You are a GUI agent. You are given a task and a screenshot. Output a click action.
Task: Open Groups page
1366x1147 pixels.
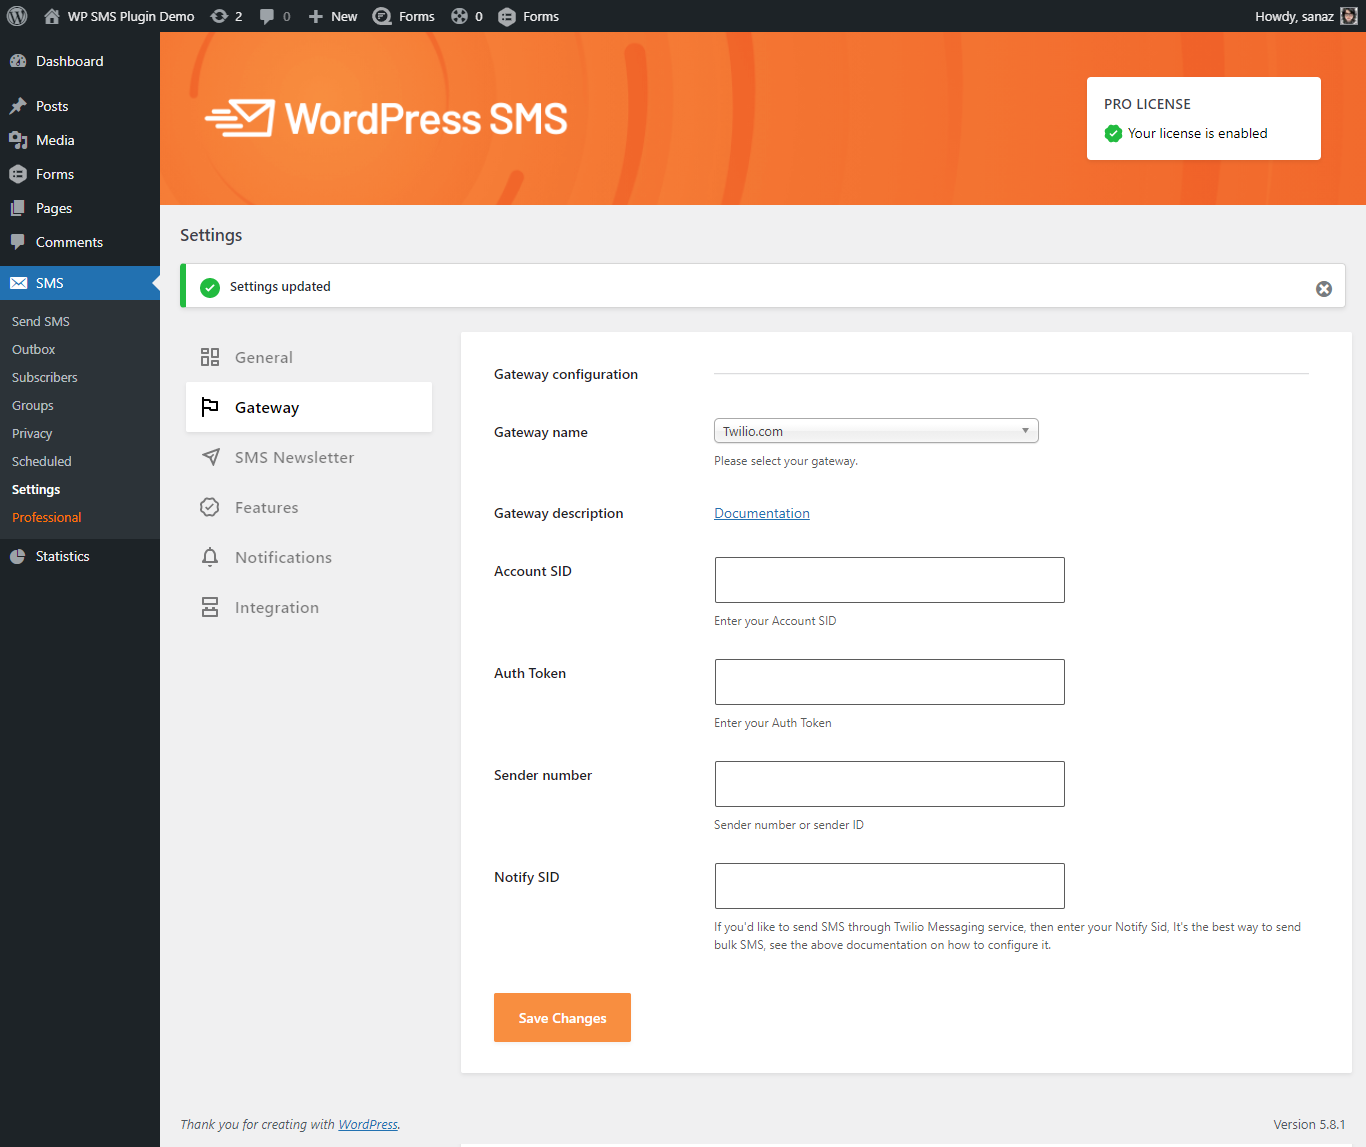[x=33, y=405]
